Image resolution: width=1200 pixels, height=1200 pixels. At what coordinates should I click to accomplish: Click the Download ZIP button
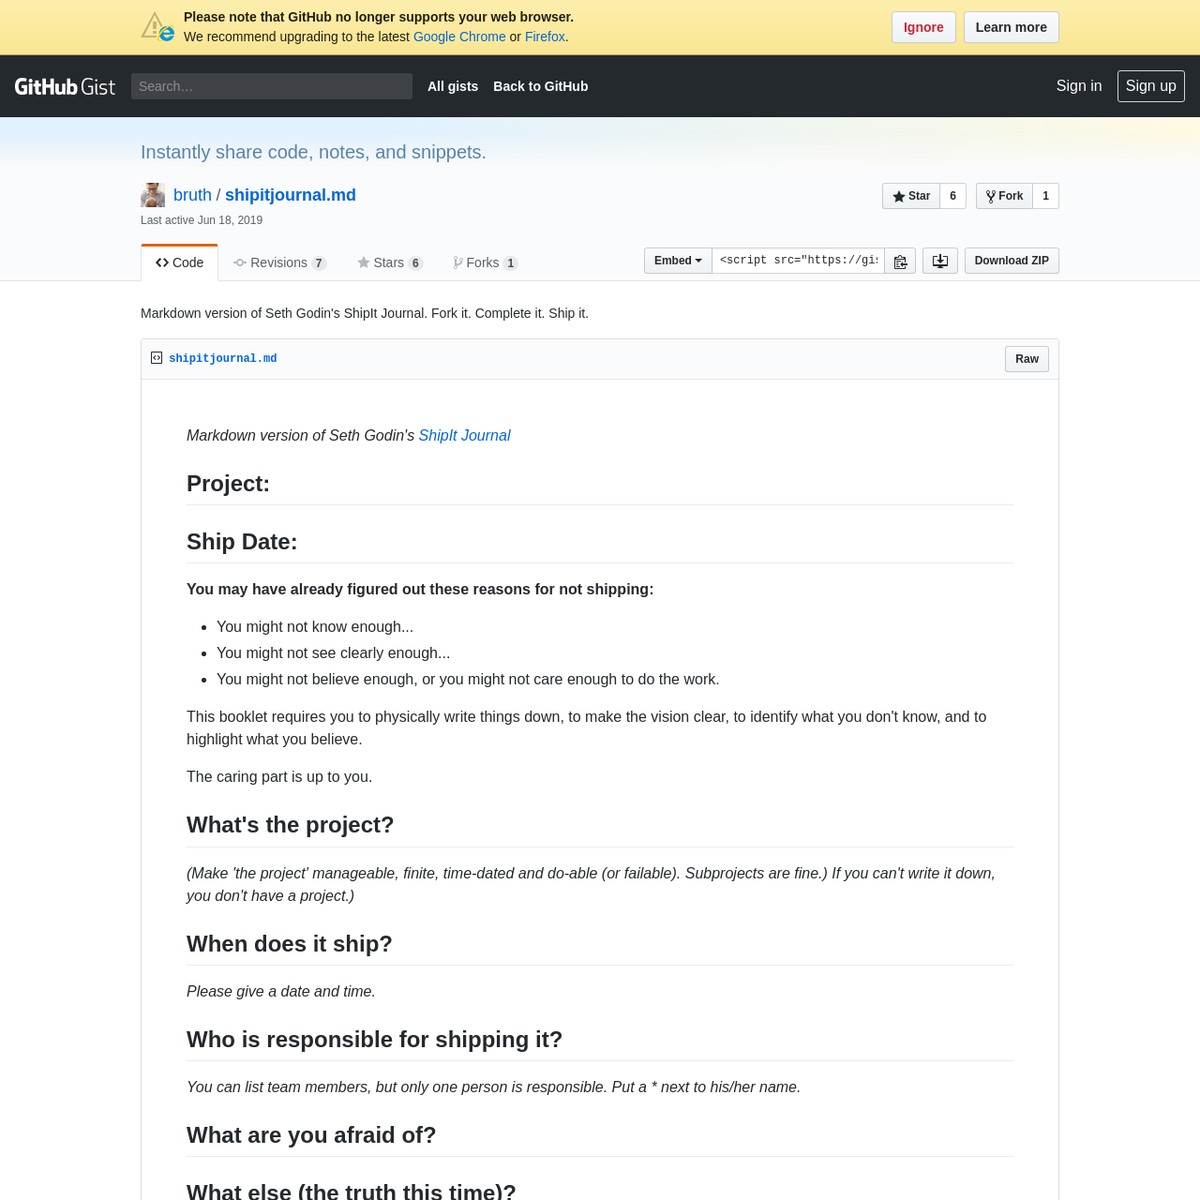click(1011, 260)
